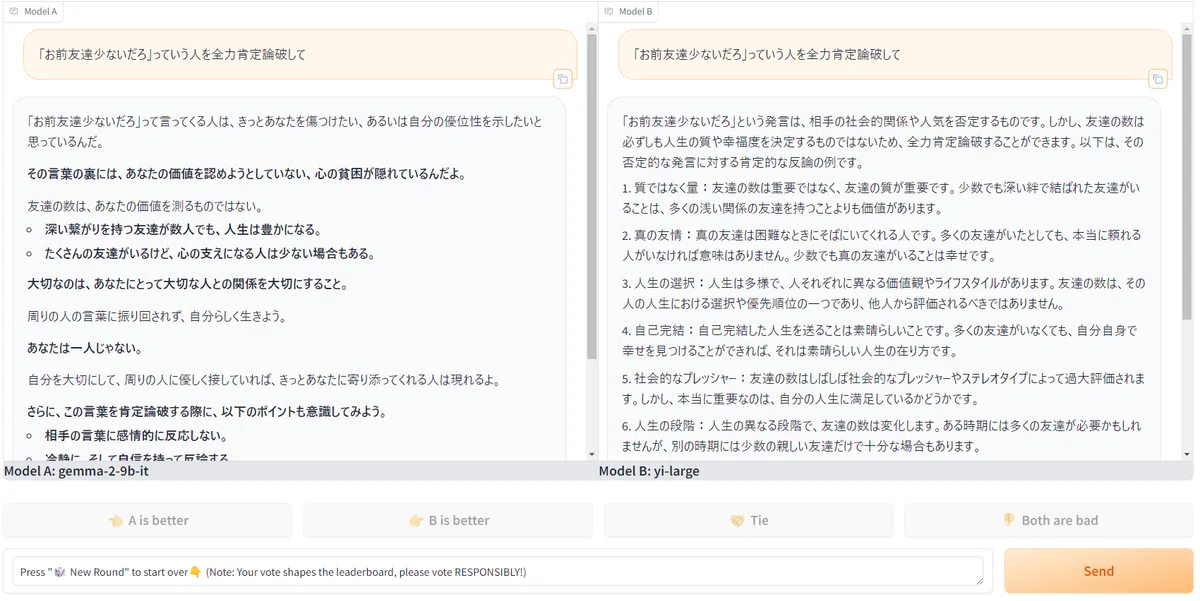The image size is (1200, 601).
Task: Click bullet 'たくさんの友達がいるけど'
Action: (x=209, y=253)
